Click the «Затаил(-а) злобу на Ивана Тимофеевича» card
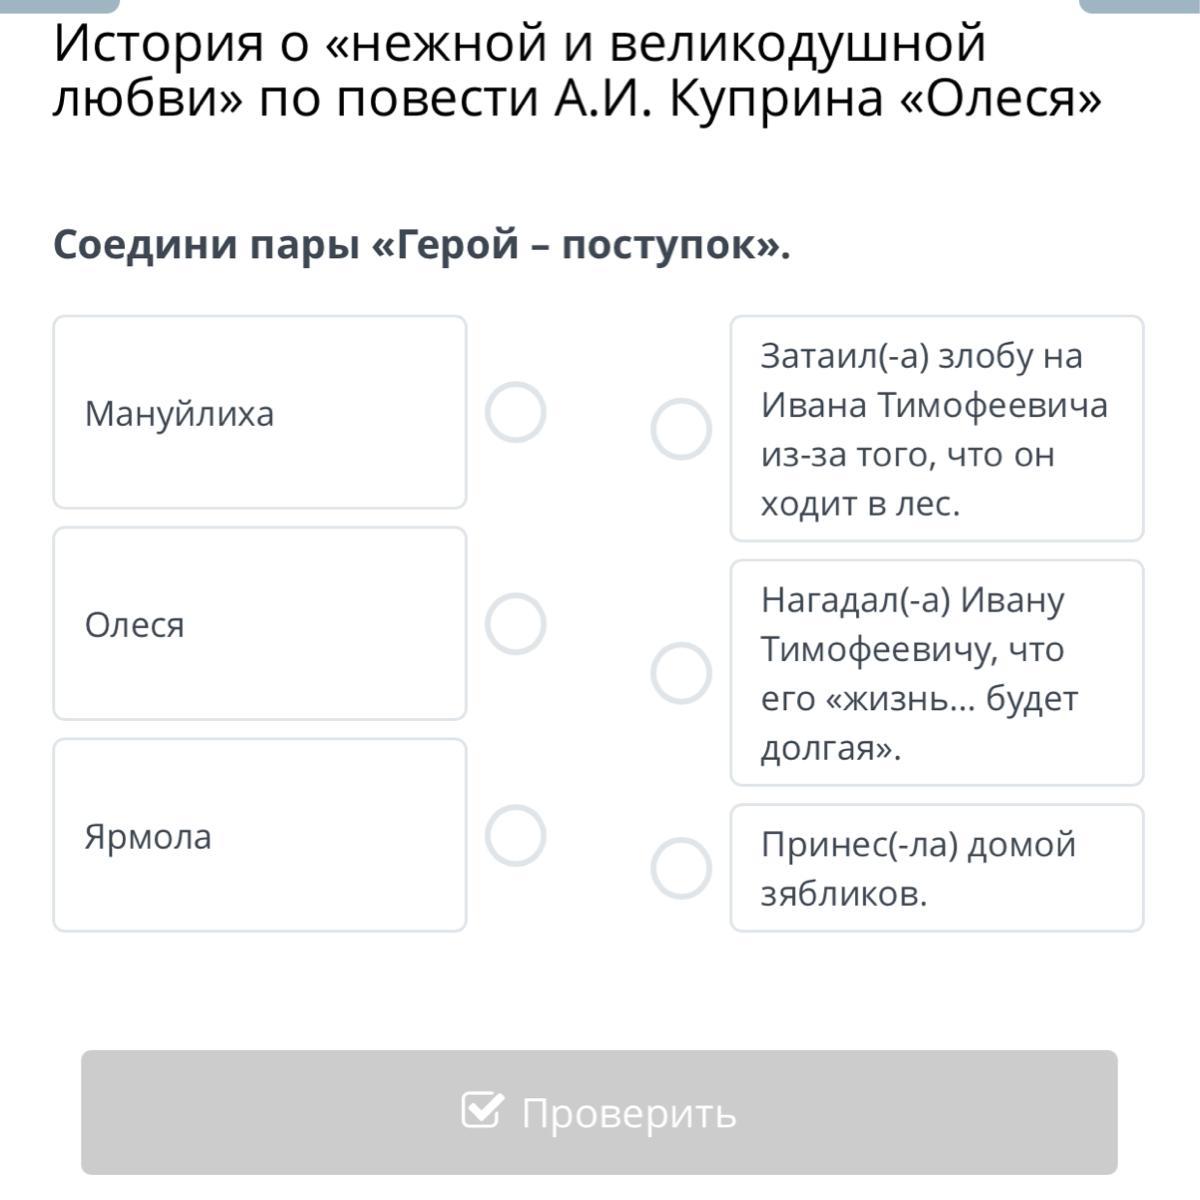This screenshot has width=1200, height=1200. click(937, 429)
